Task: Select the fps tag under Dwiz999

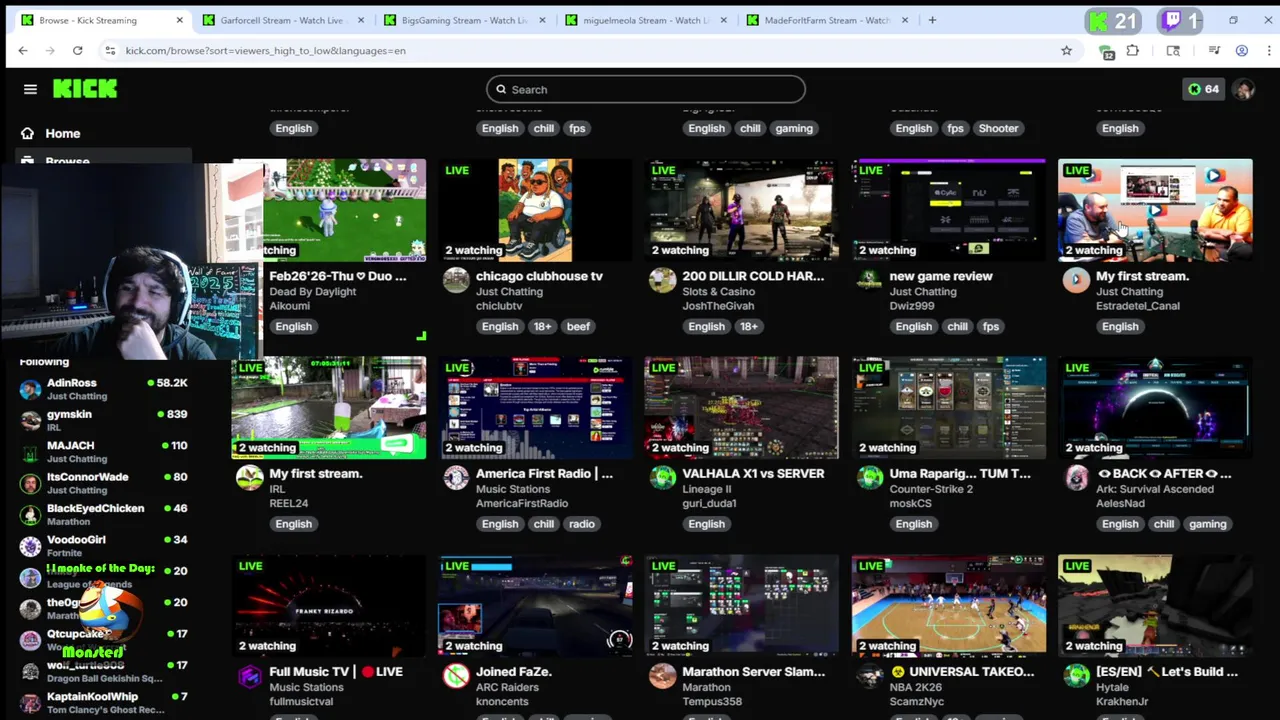Action: [990, 326]
